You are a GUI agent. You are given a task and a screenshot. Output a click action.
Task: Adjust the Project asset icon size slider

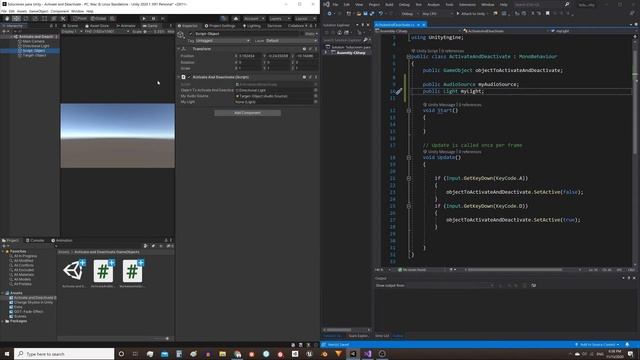(x=161, y=338)
